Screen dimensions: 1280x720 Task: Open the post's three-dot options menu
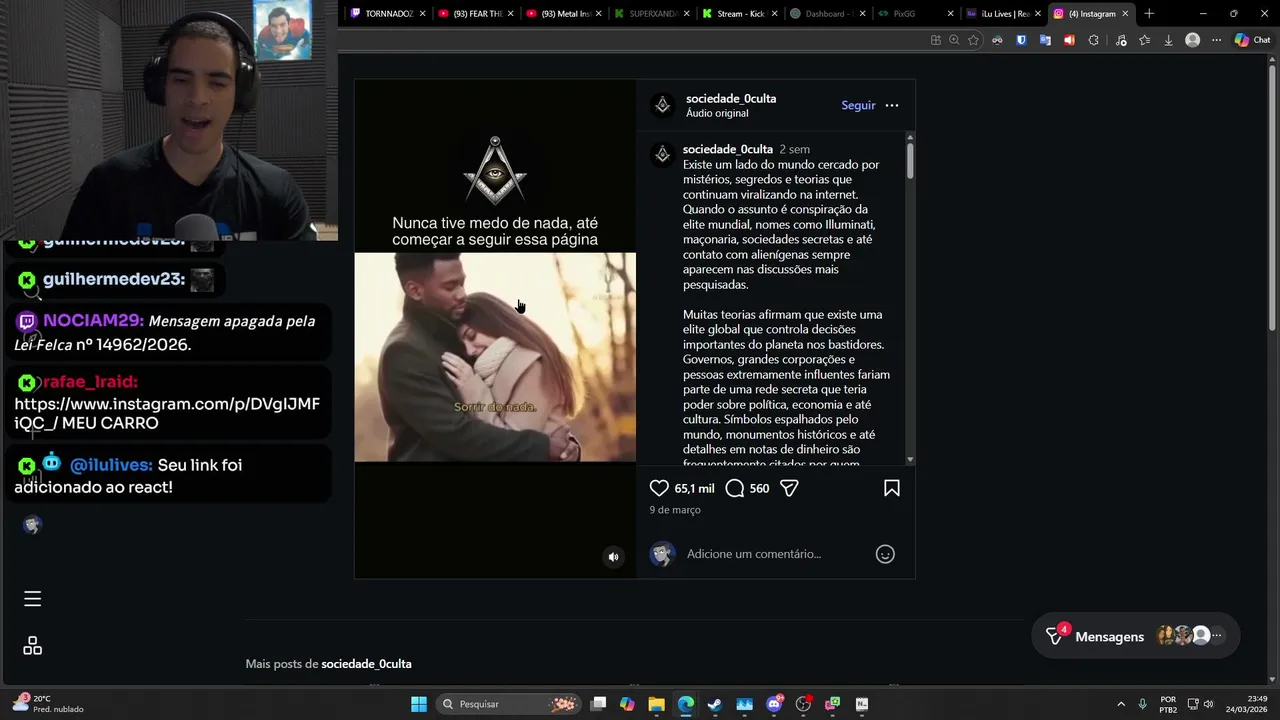tap(892, 105)
